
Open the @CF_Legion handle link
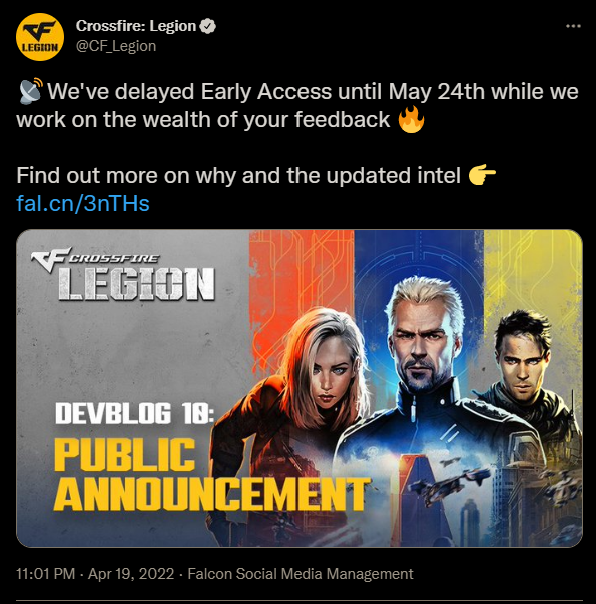click(x=116, y=46)
